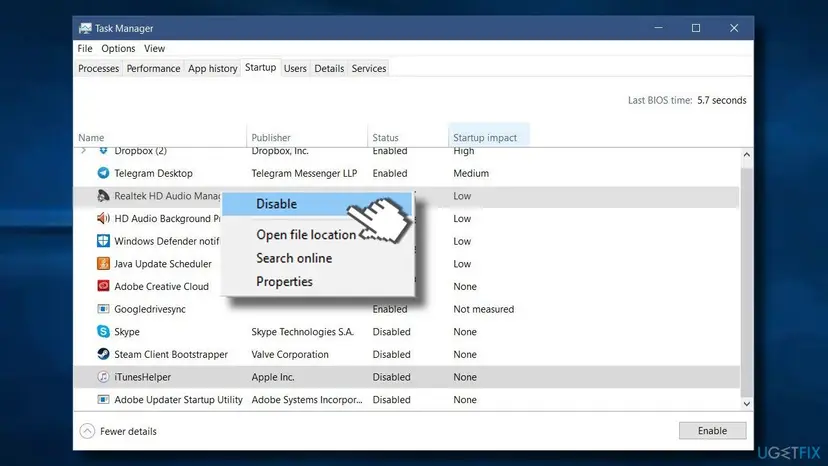Image resolution: width=828 pixels, height=466 pixels.
Task: Select Adobe Updater Startup Utility entry
Action: (178, 400)
